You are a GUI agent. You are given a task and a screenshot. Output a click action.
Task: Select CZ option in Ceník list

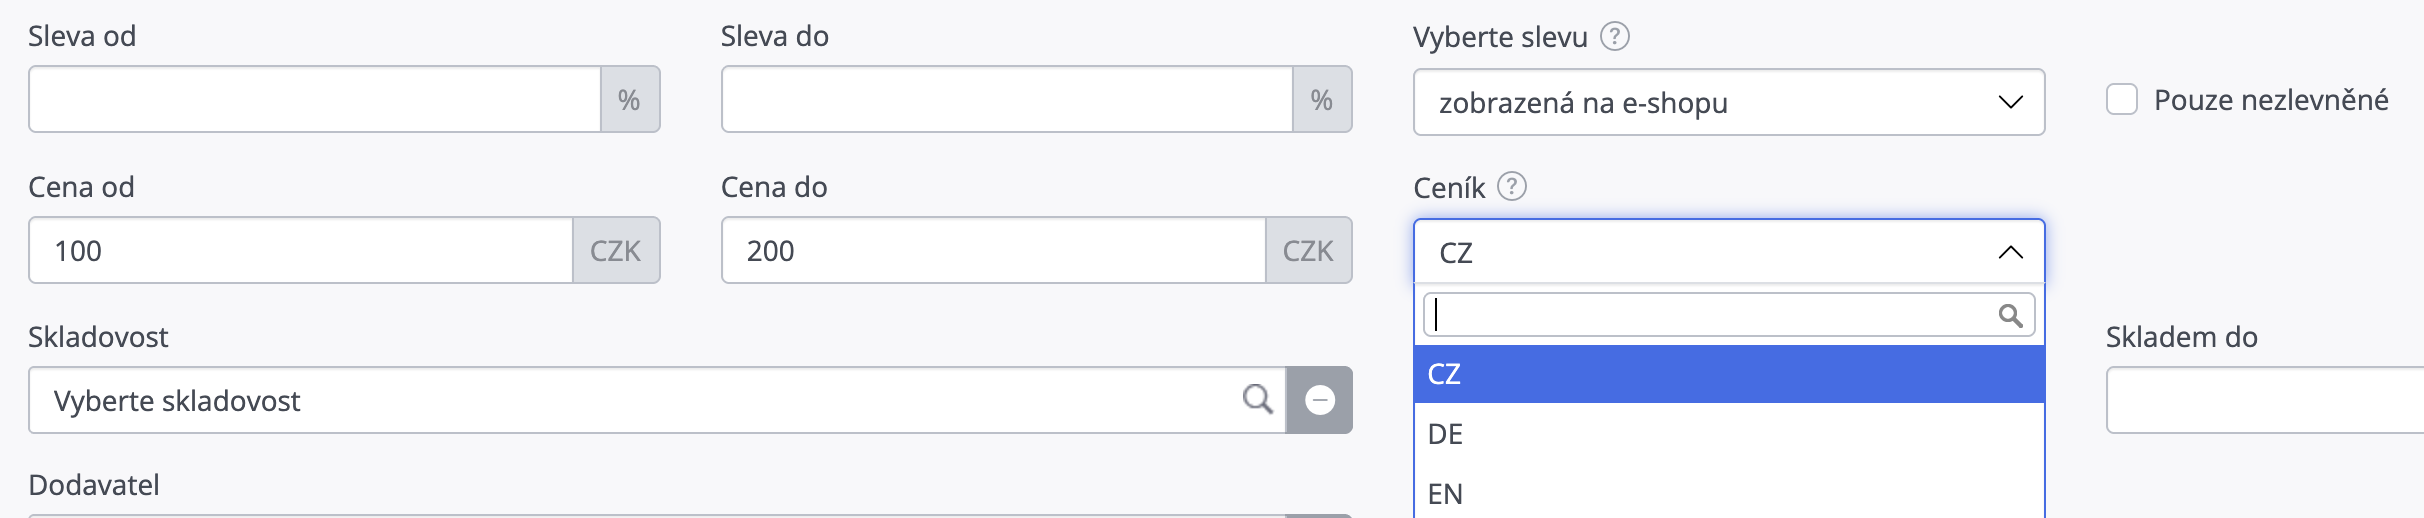point(1728,374)
